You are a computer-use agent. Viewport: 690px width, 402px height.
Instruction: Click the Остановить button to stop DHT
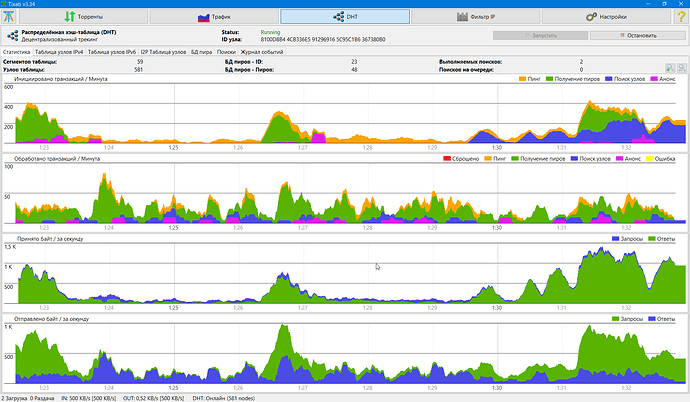tap(638, 36)
